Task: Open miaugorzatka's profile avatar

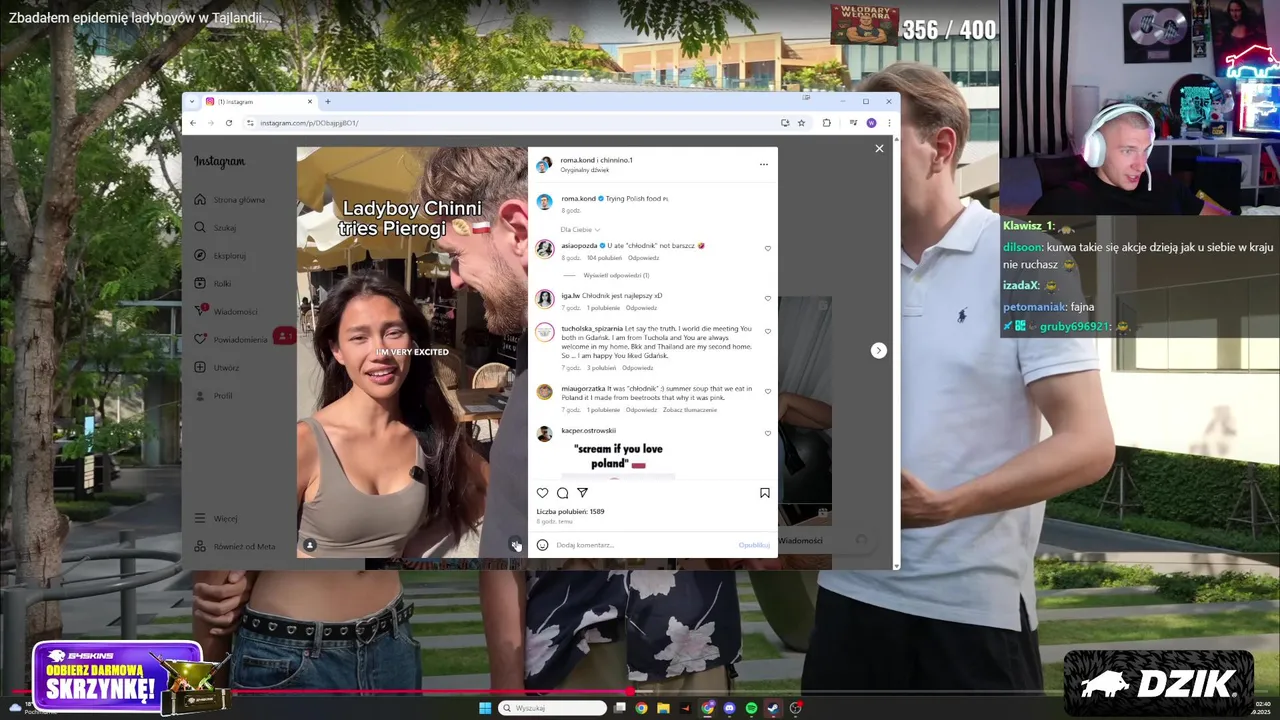Action: pos(544,392)
